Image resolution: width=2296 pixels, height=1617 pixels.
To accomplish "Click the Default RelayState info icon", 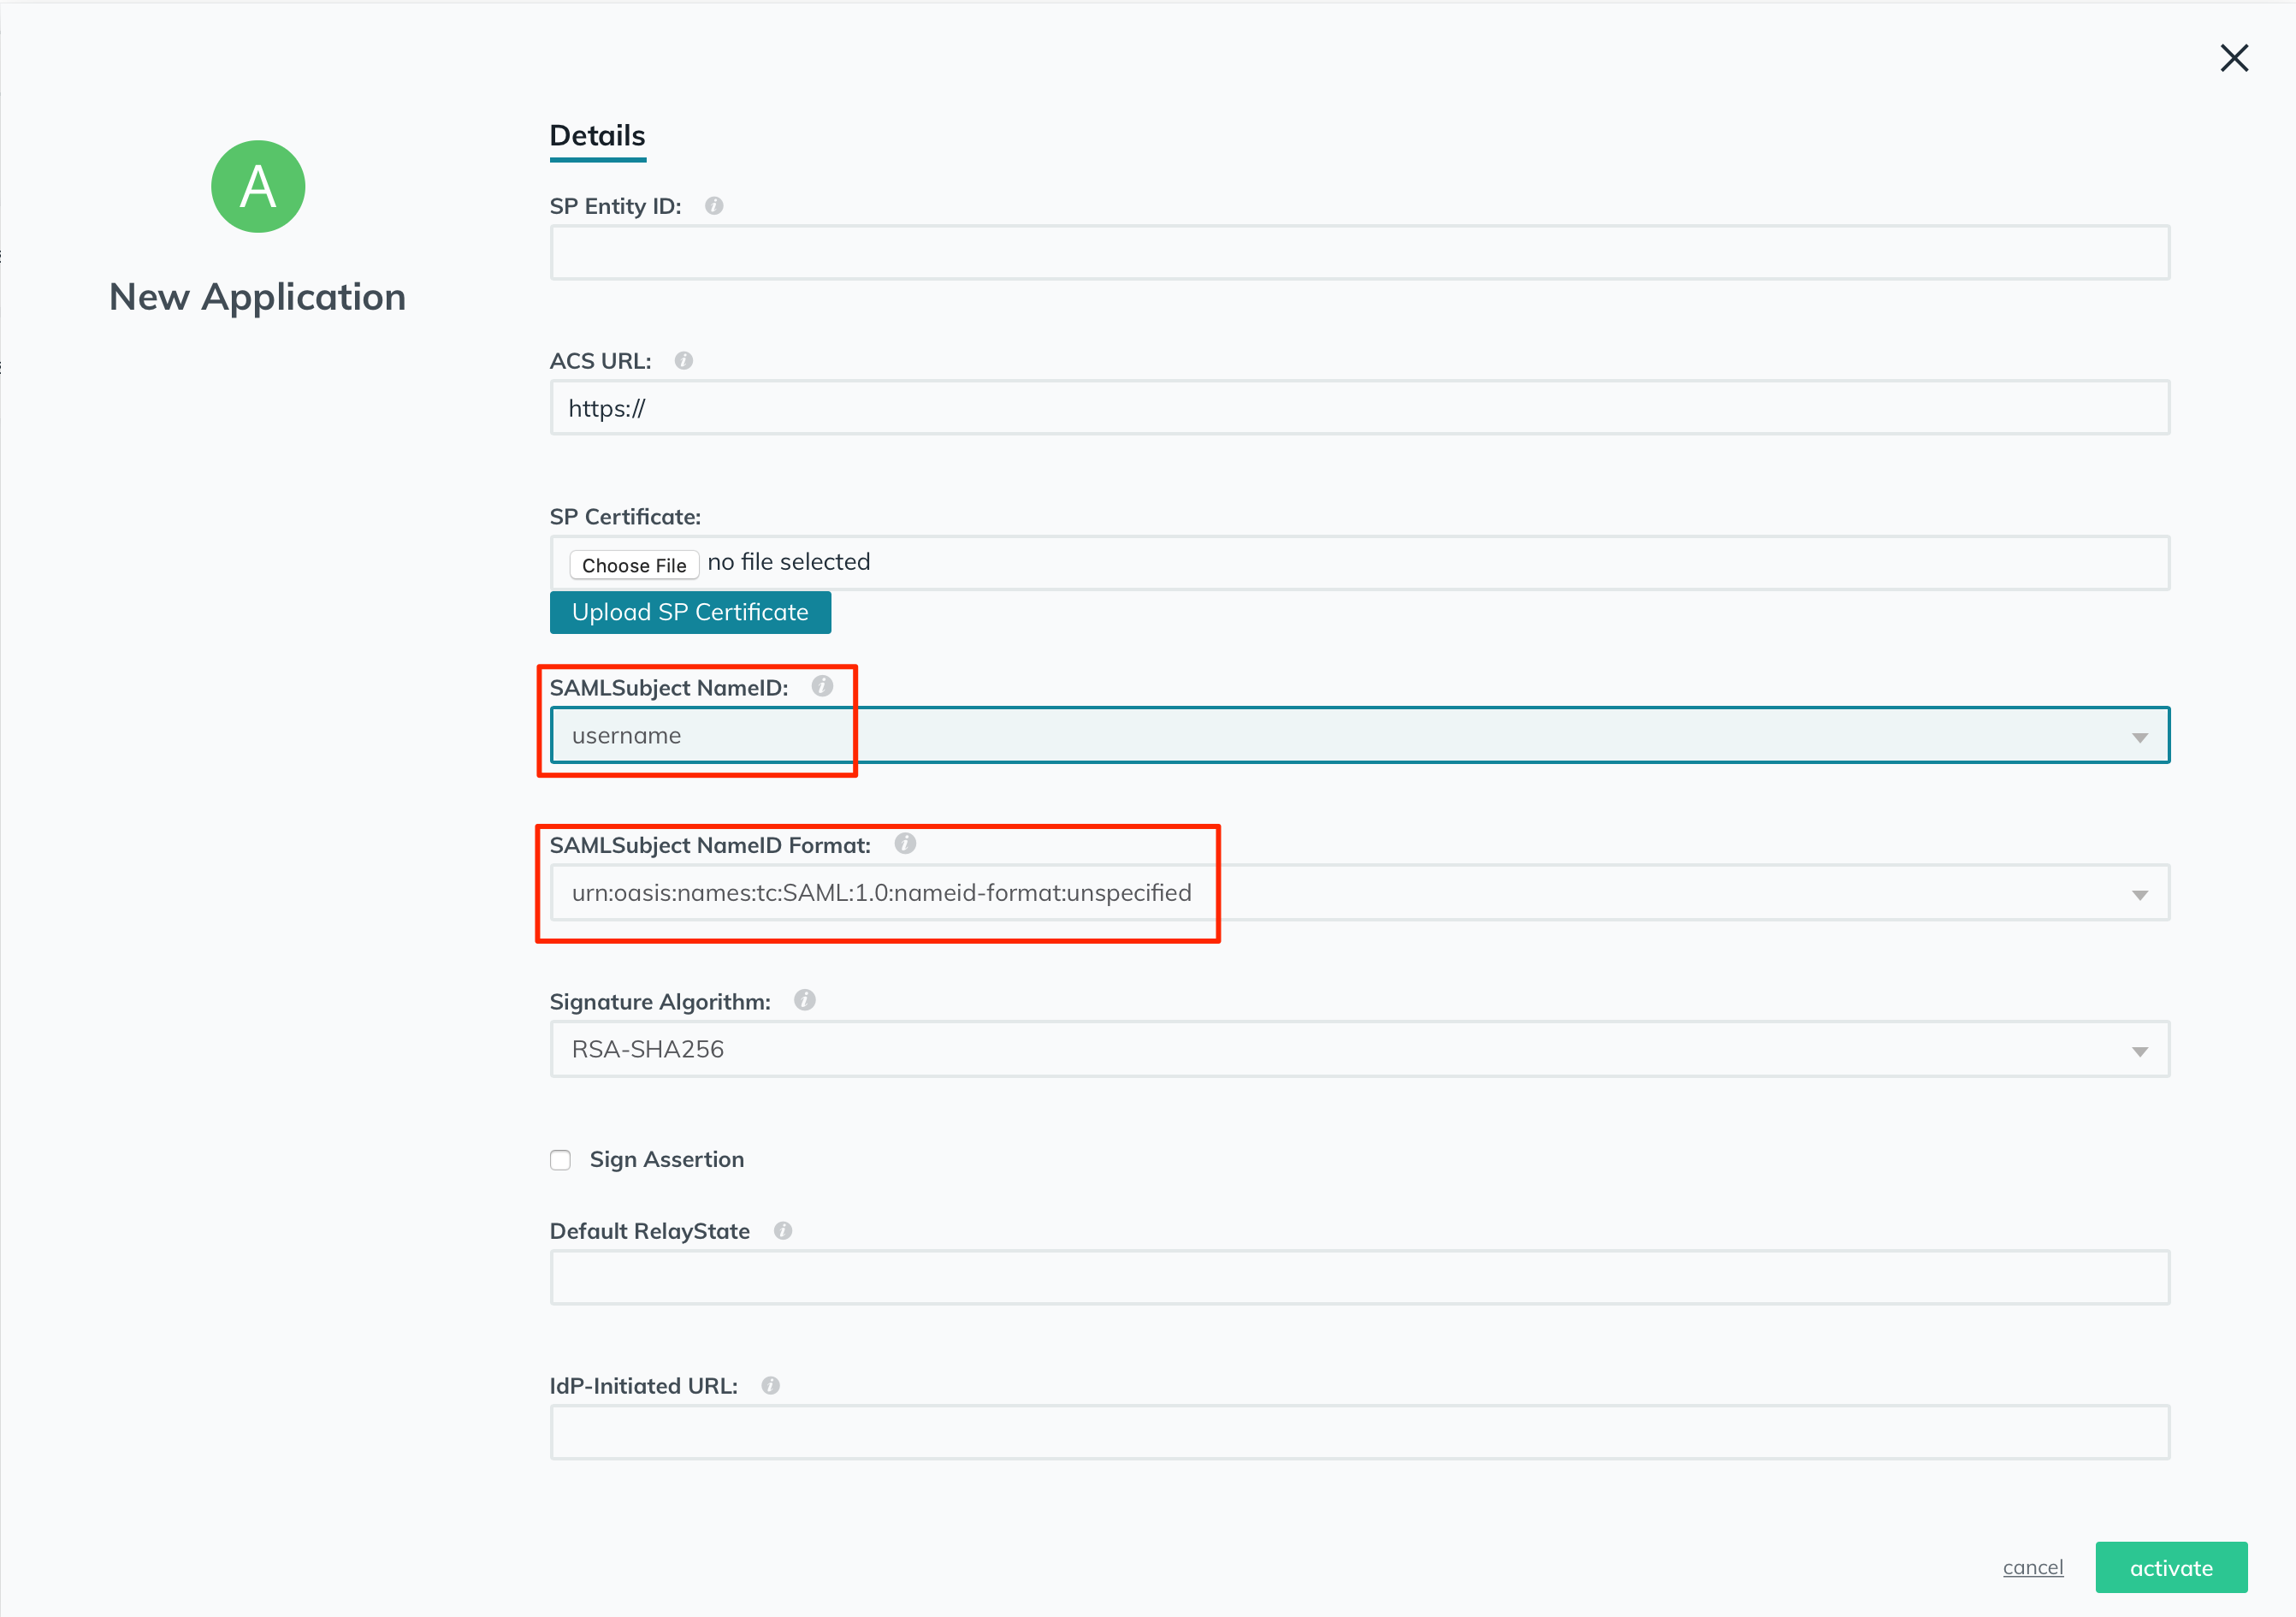I will point(783,1230).
